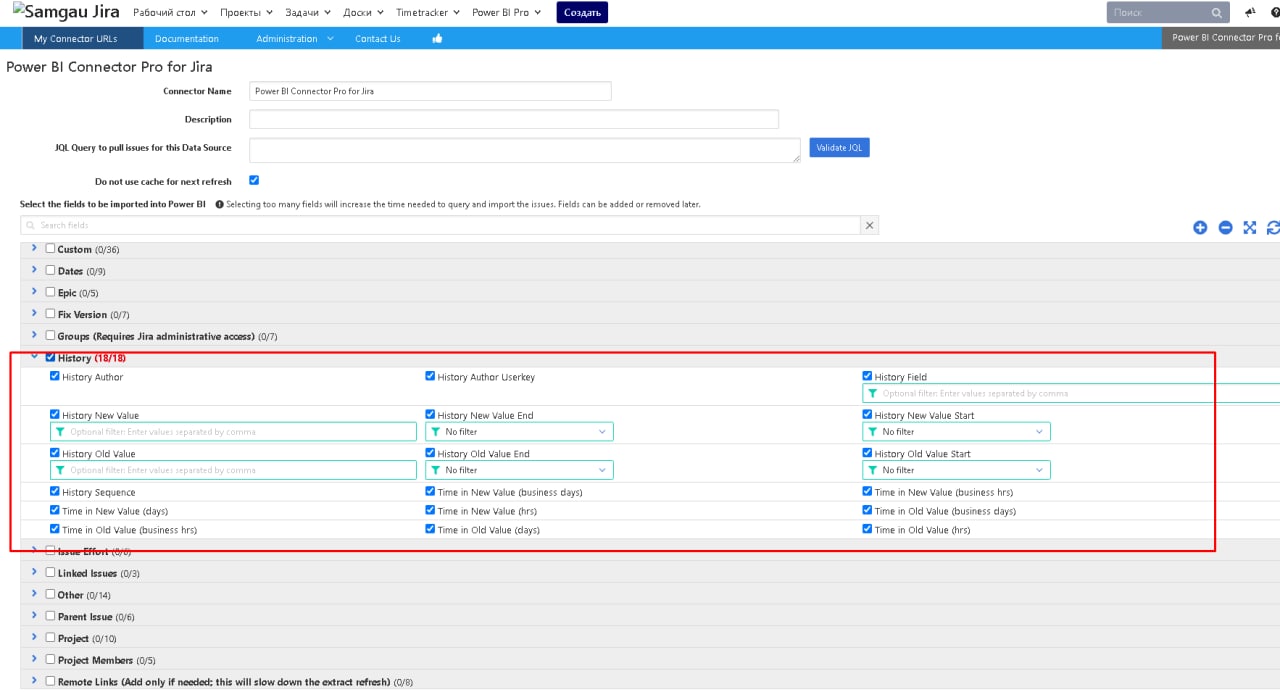Open History Old Value Start filter dropdown

[956, 470]
